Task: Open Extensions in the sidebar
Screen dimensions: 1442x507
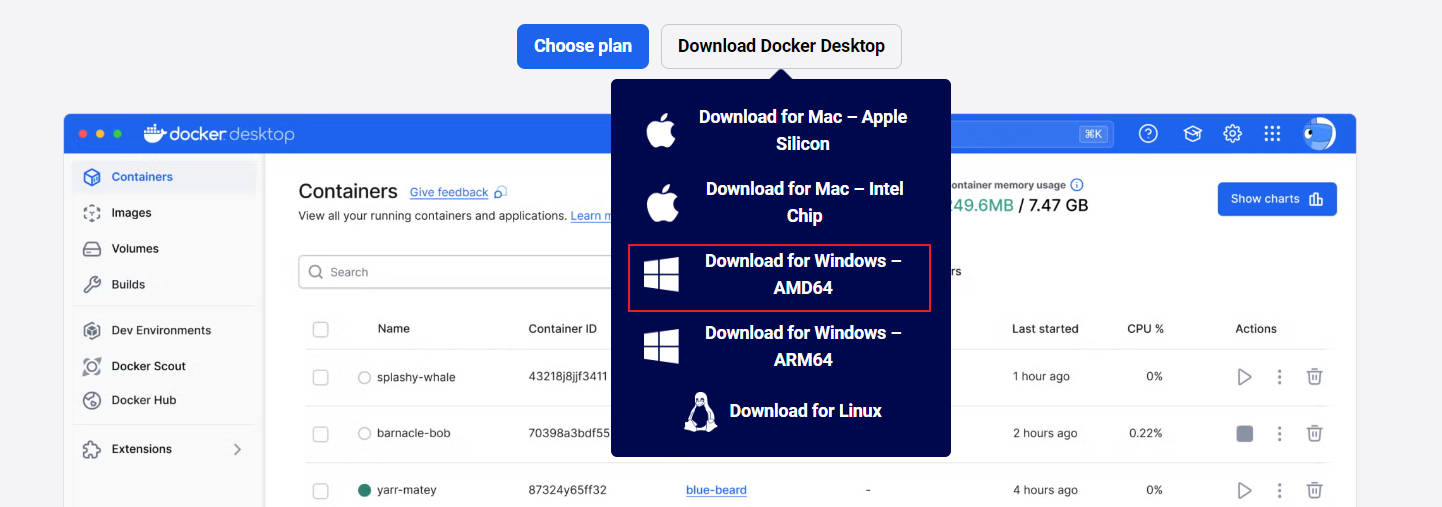Action: pos(164,450)
